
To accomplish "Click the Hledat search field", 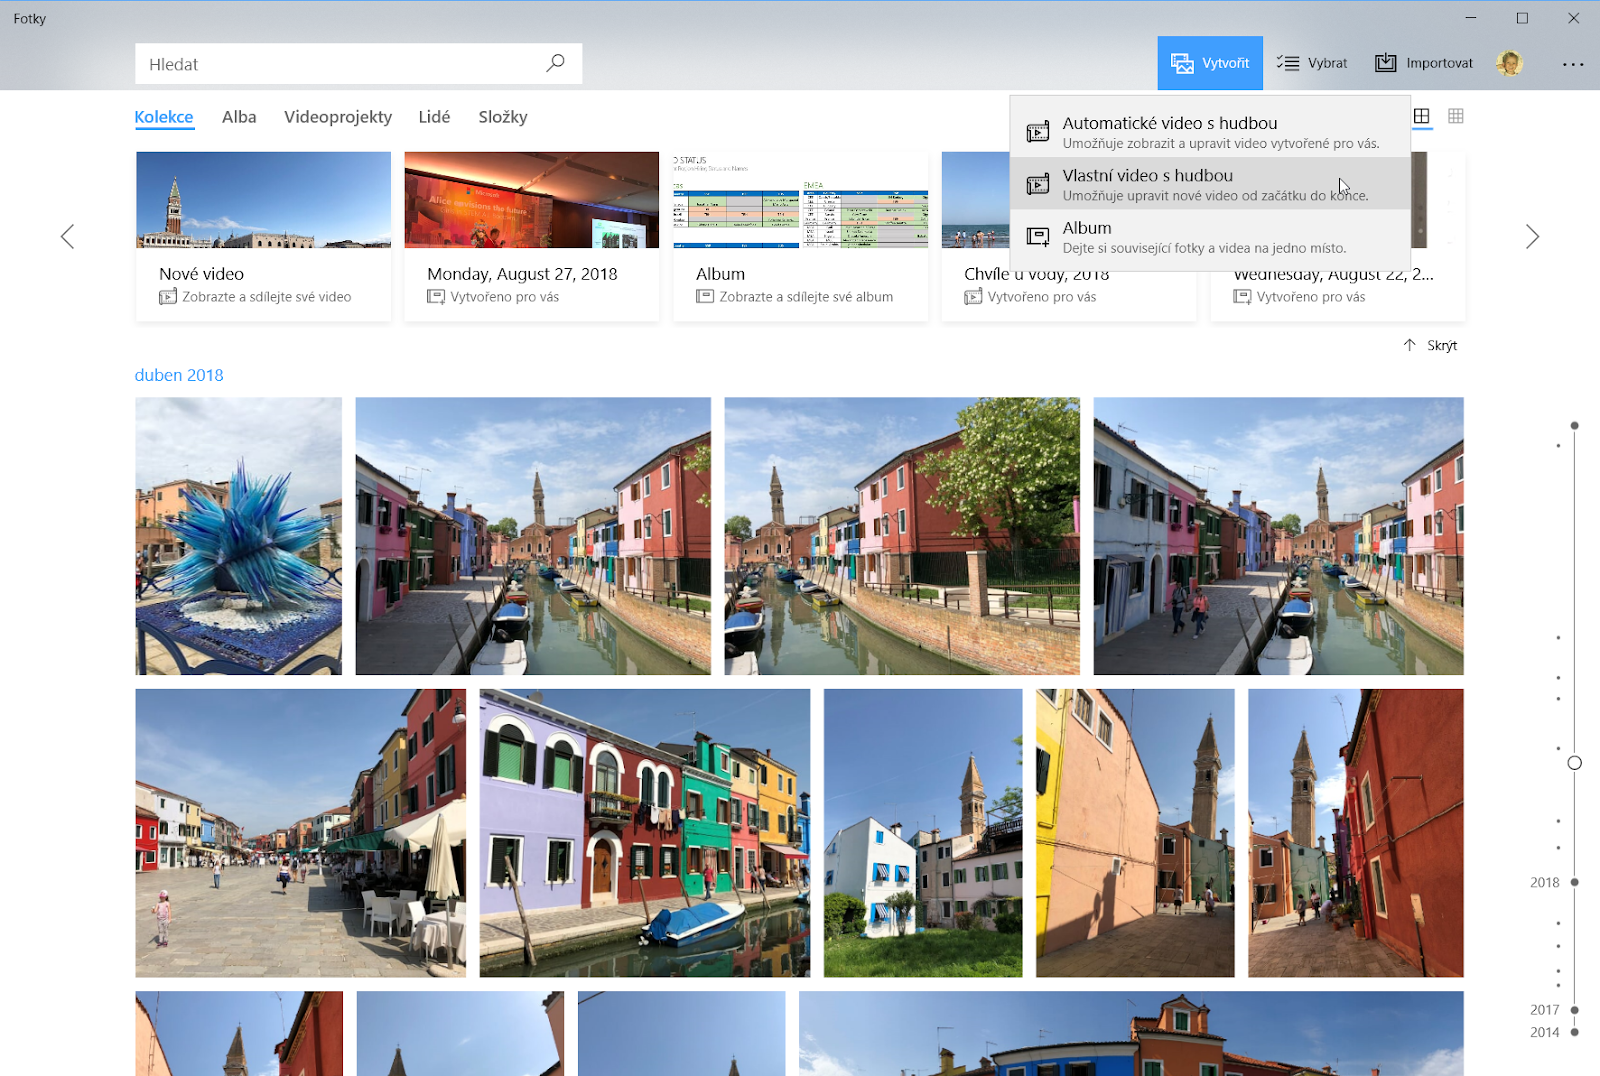I will [x=359, y=64].
